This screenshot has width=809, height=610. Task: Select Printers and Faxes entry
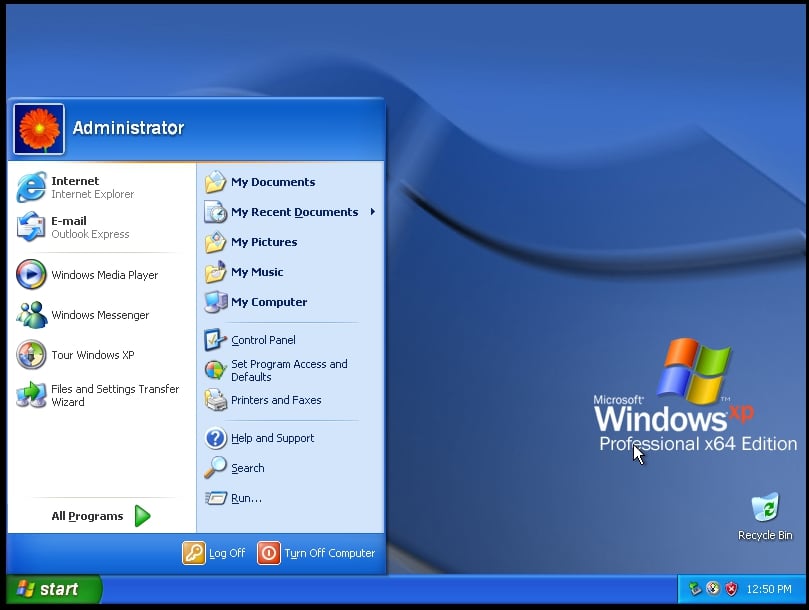(276, 400)
